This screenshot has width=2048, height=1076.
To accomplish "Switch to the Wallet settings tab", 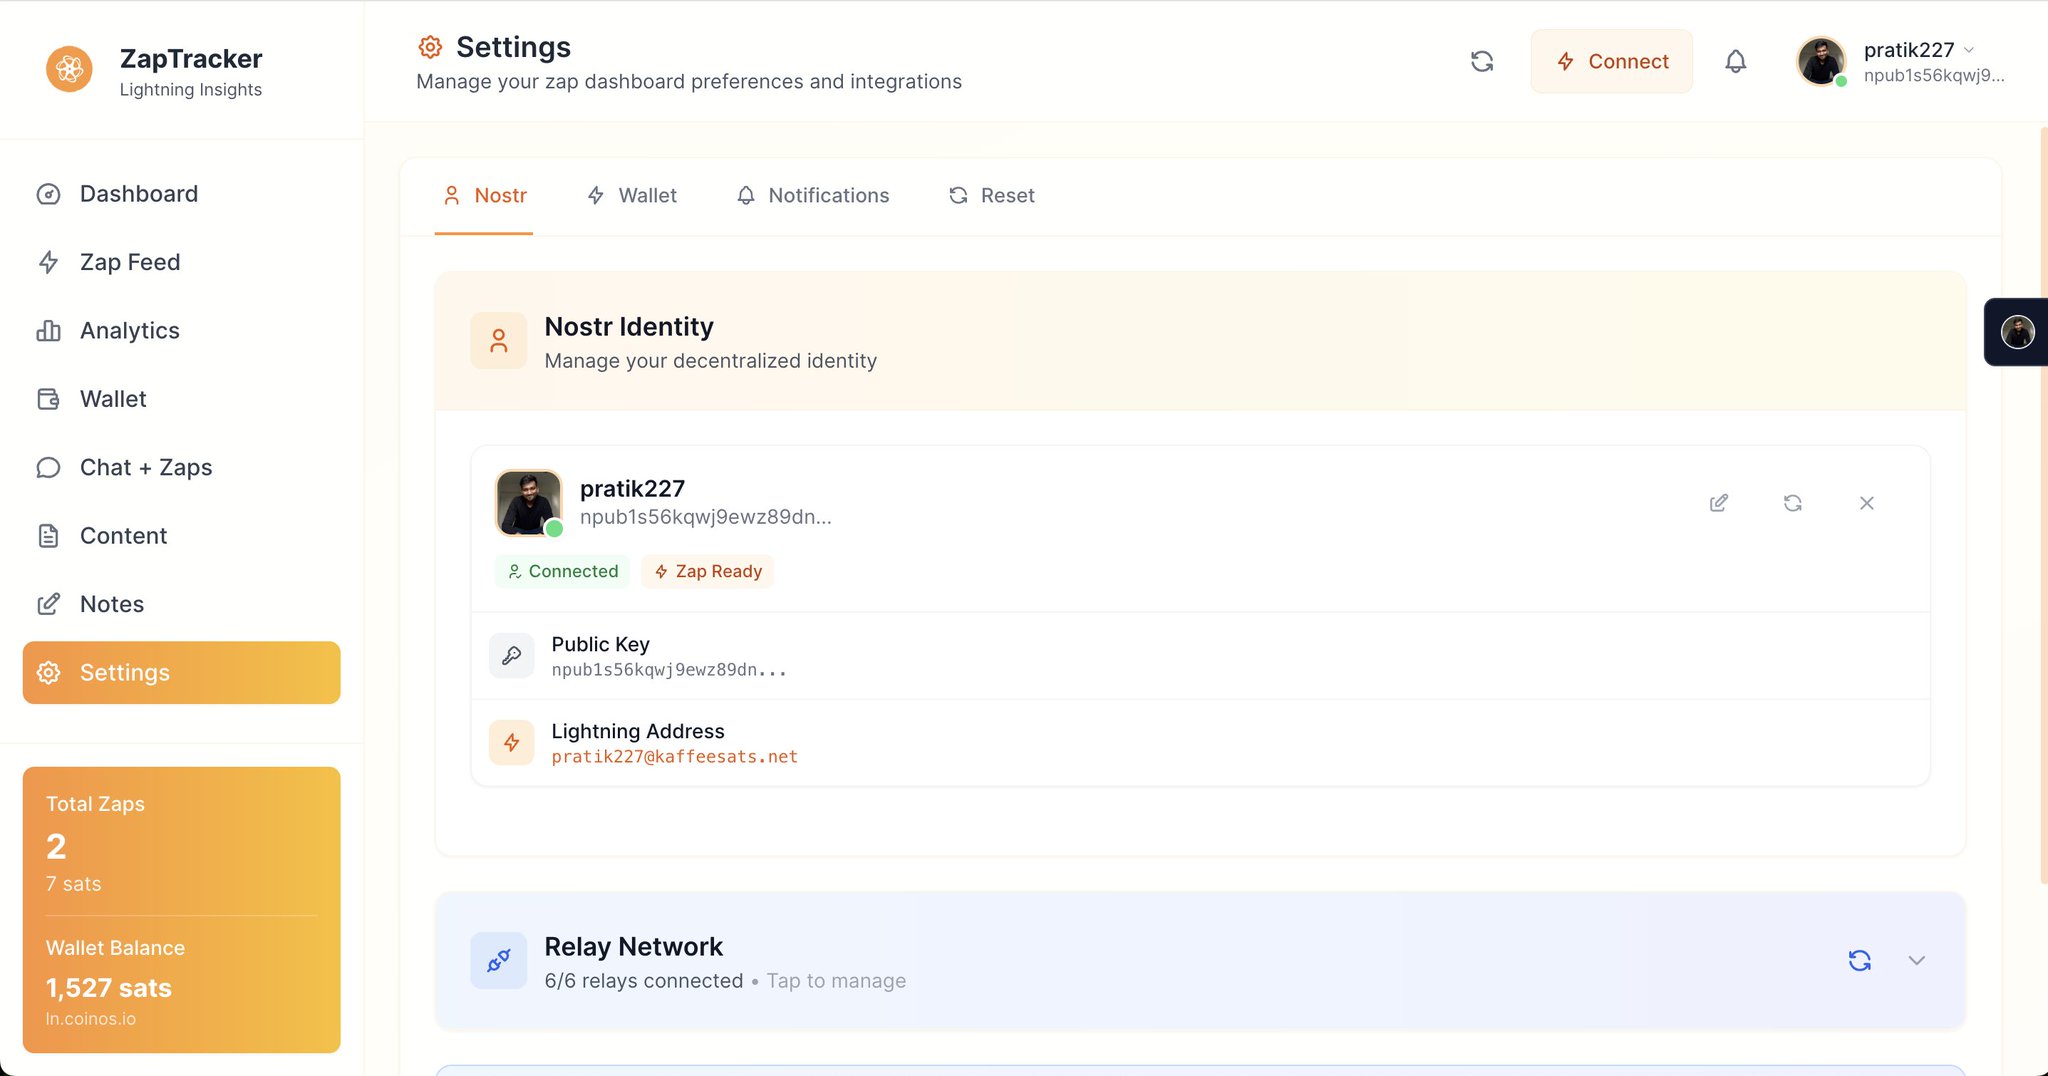I will (x=632, y=196).
